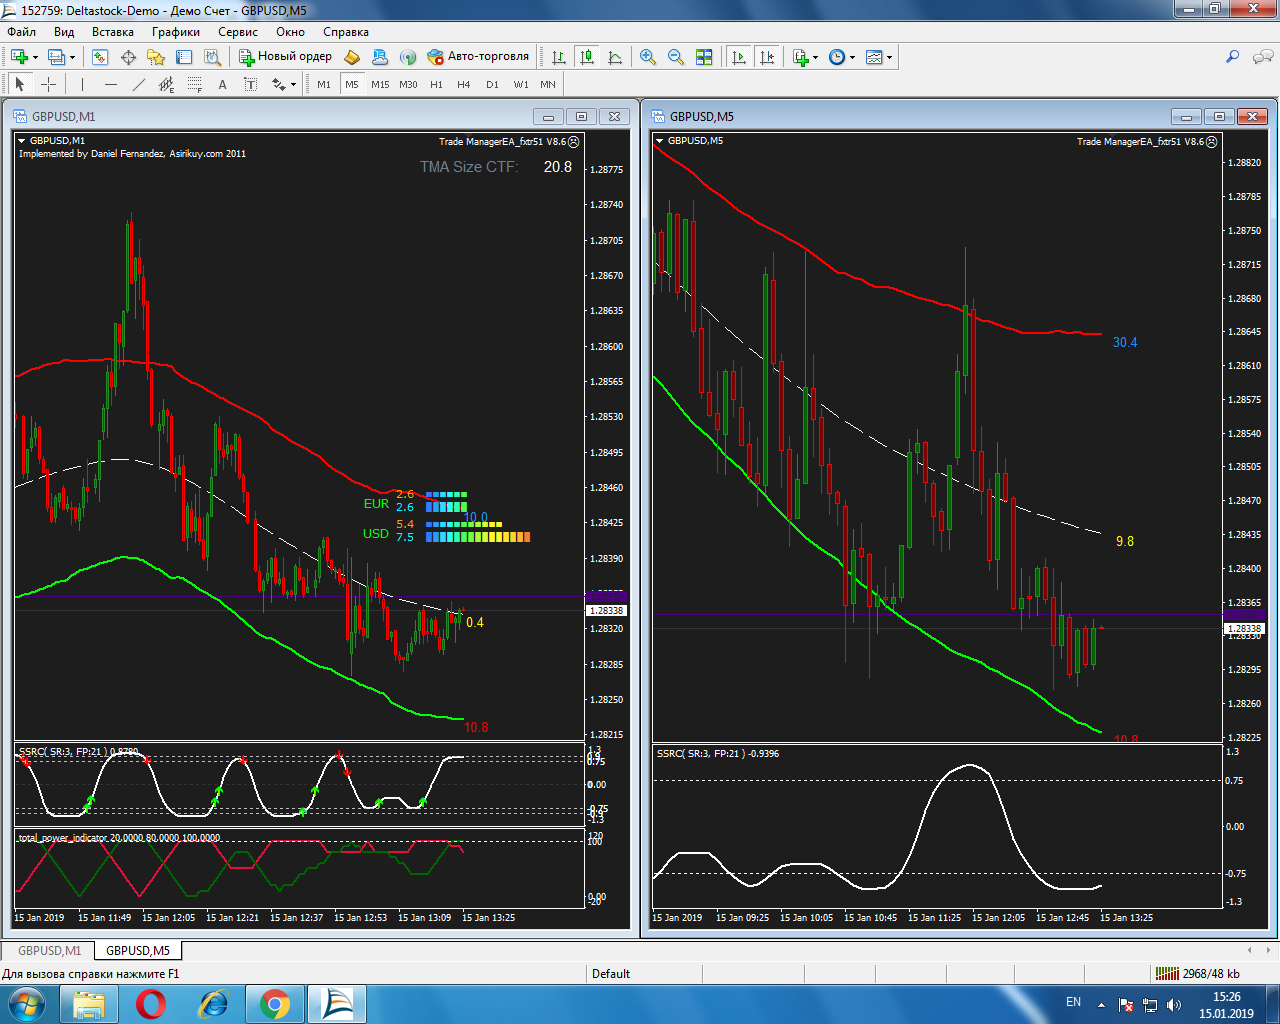Switch chart to candlestick mode

point(587,57)
